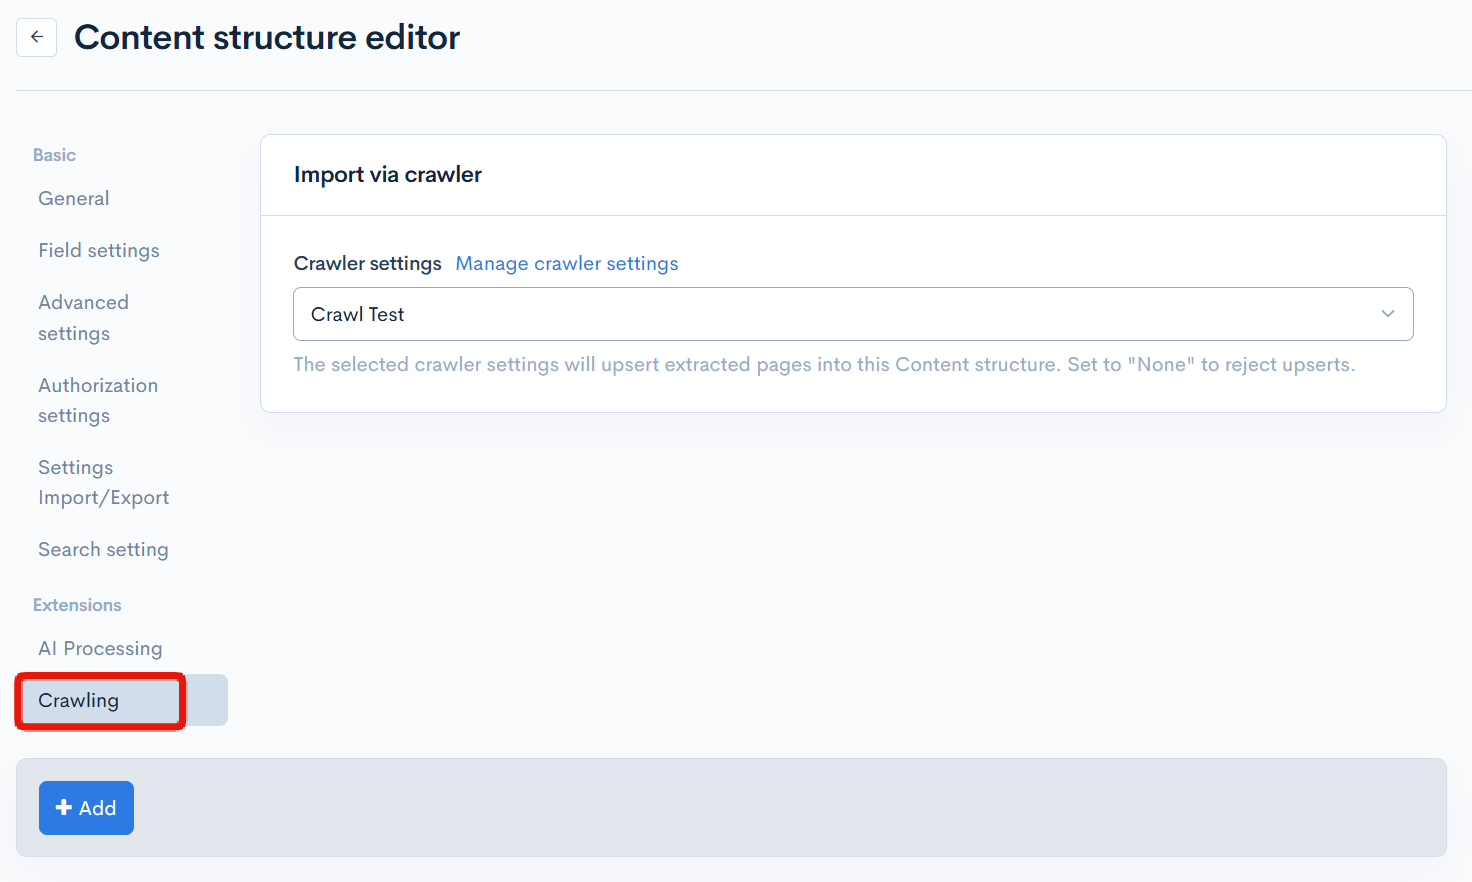Image resolution: width=1472 pixels, height=882 pixels.
Task: Open Advanced settings in sidebar
Action: (x=84, y=317)
